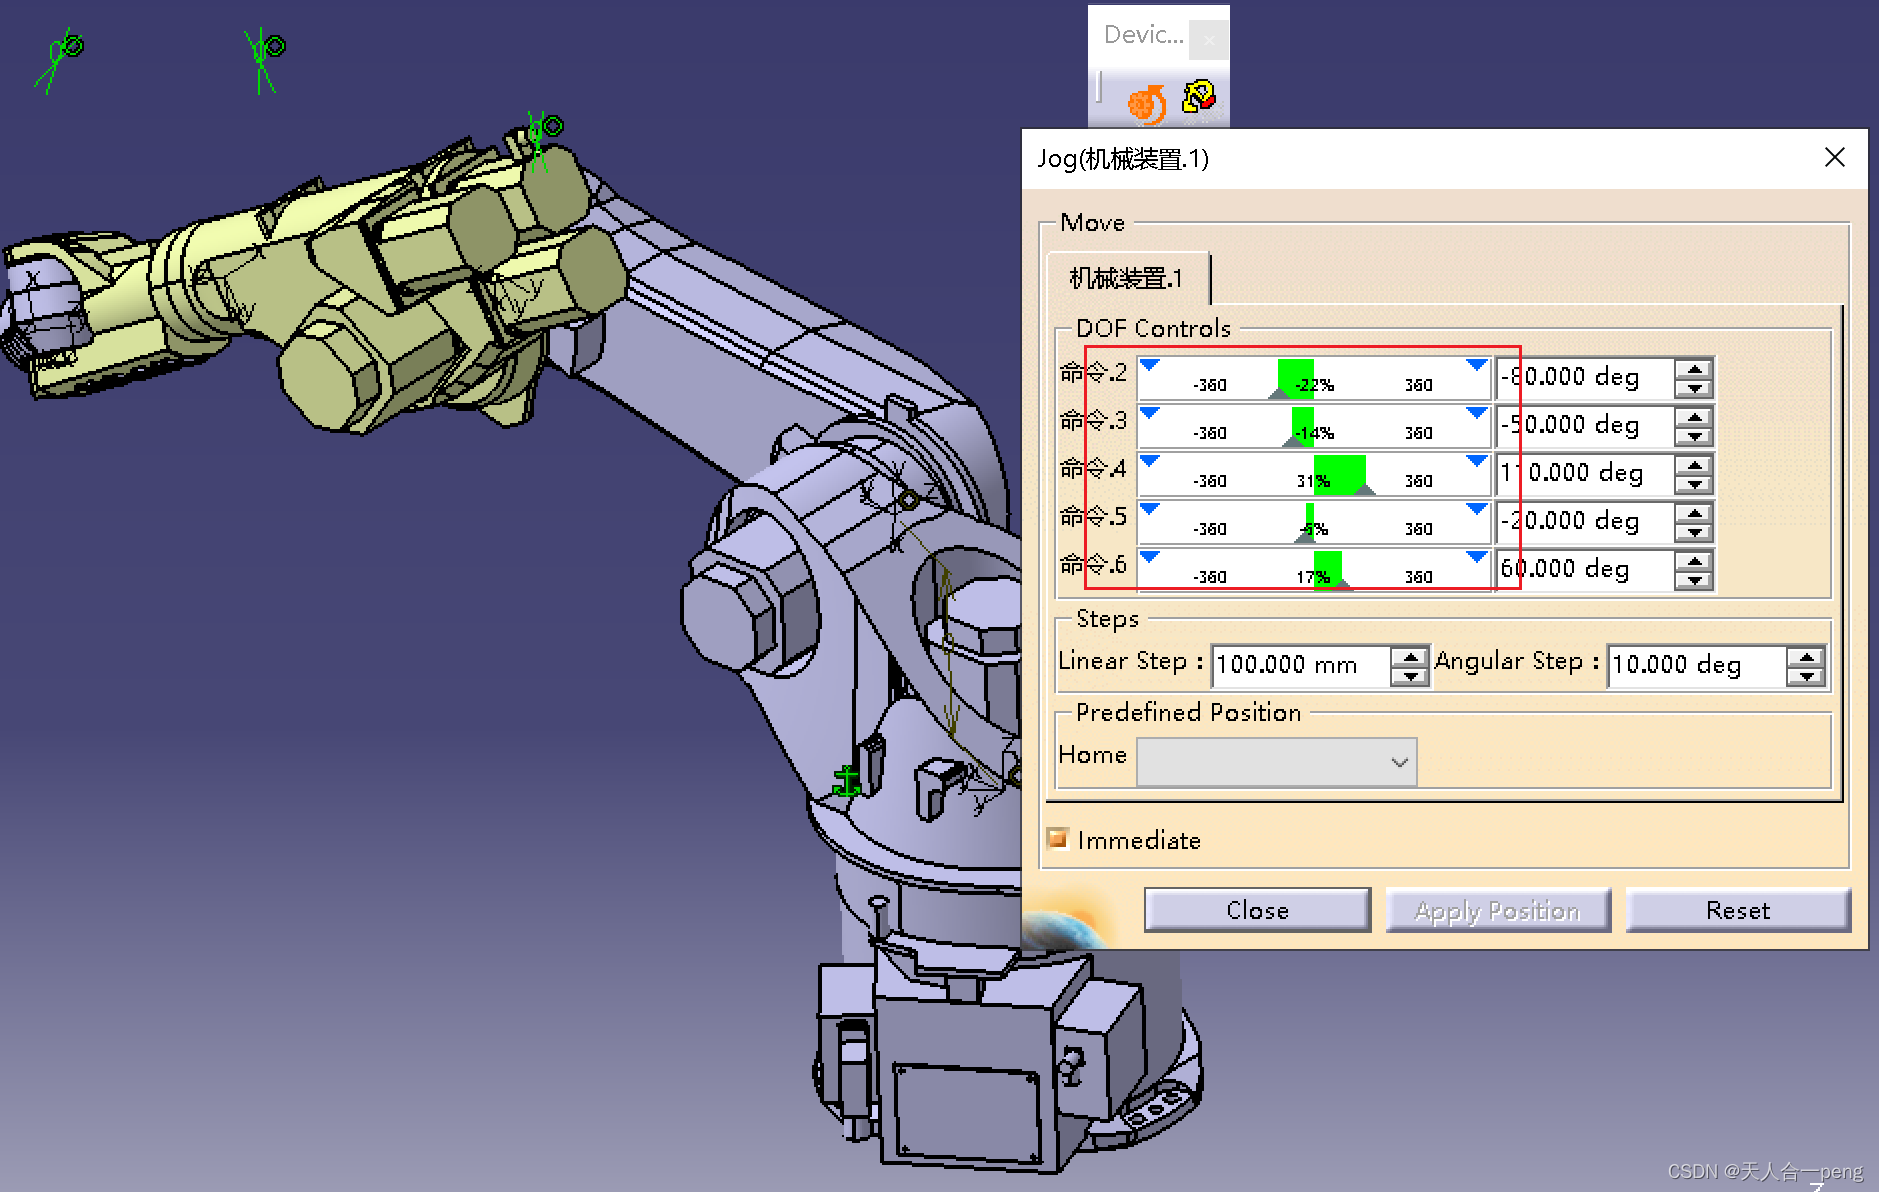
Task: Increase Angular Step with up spinner
Action: point(1806,657)
